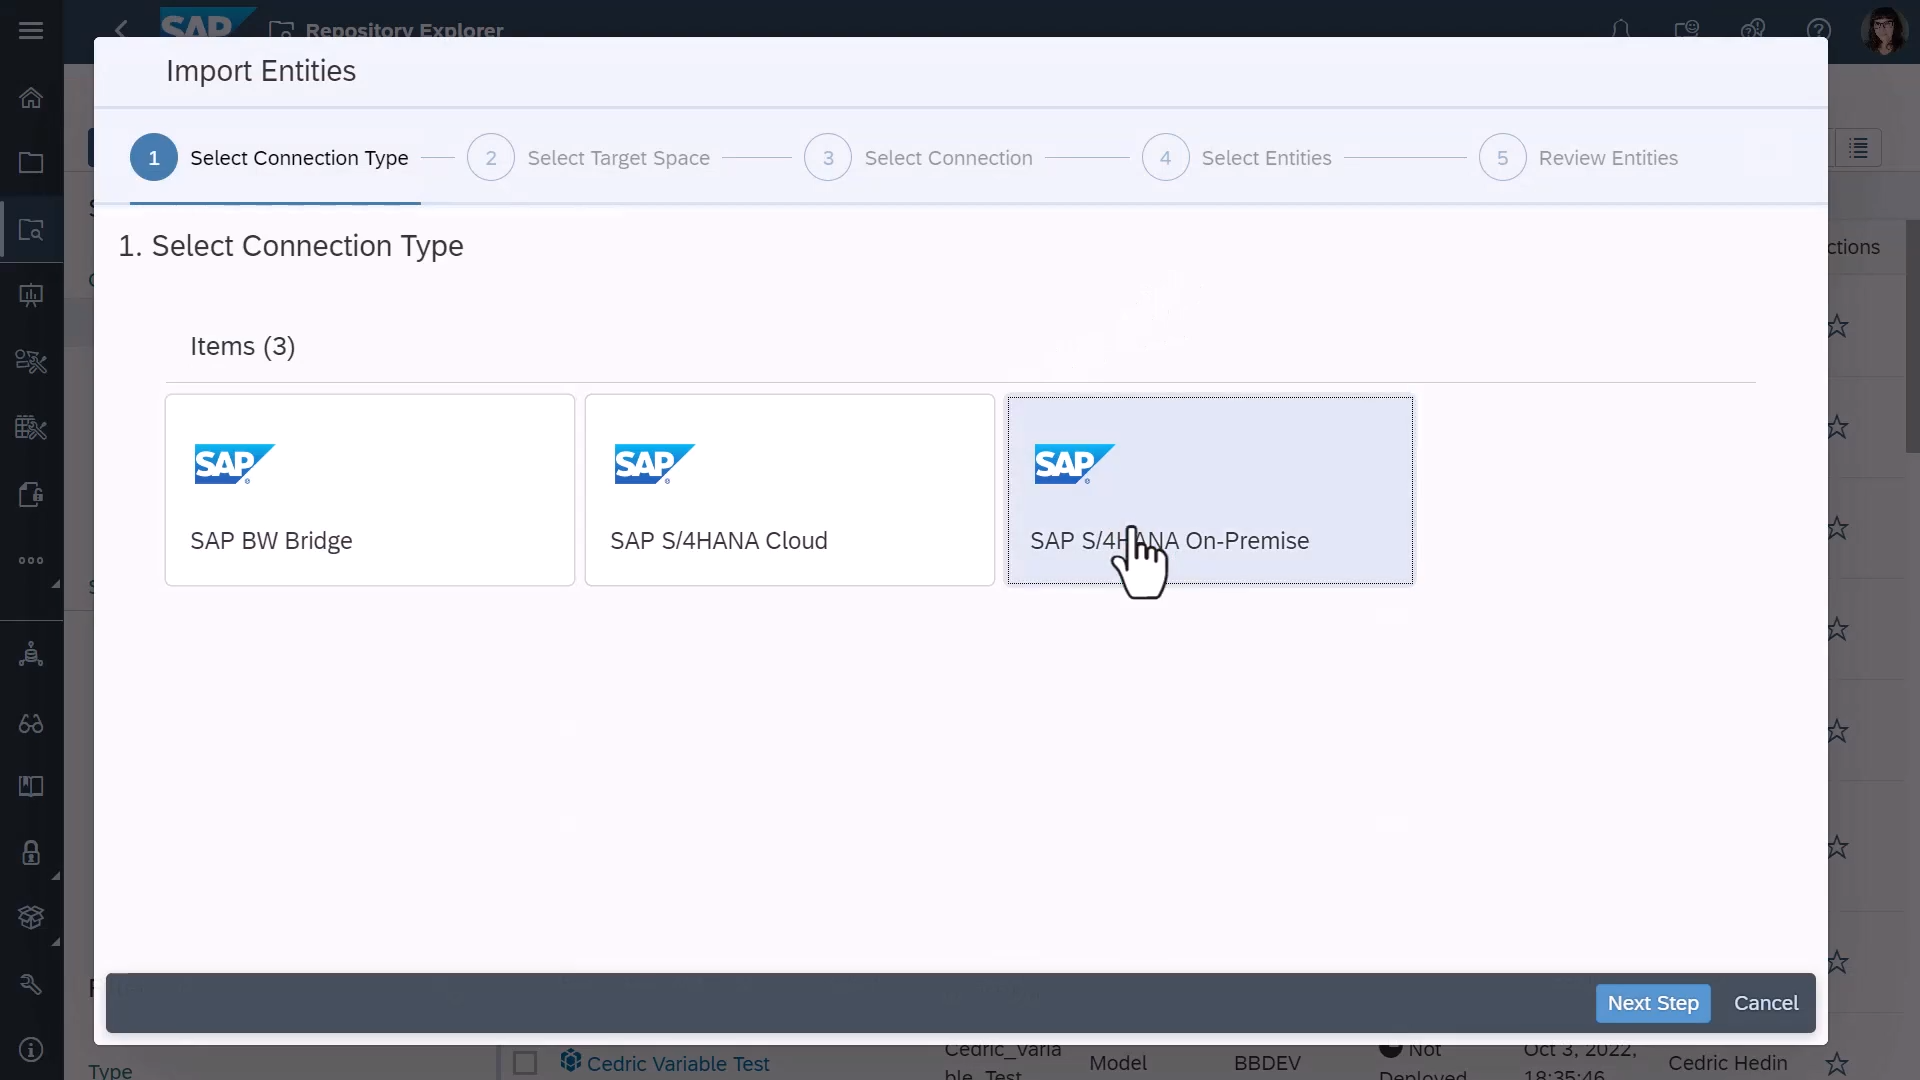Open the wrench configuration sidebar icon
The width and height of the screenshot is (1920, 1080).
[x=31, y=984]
